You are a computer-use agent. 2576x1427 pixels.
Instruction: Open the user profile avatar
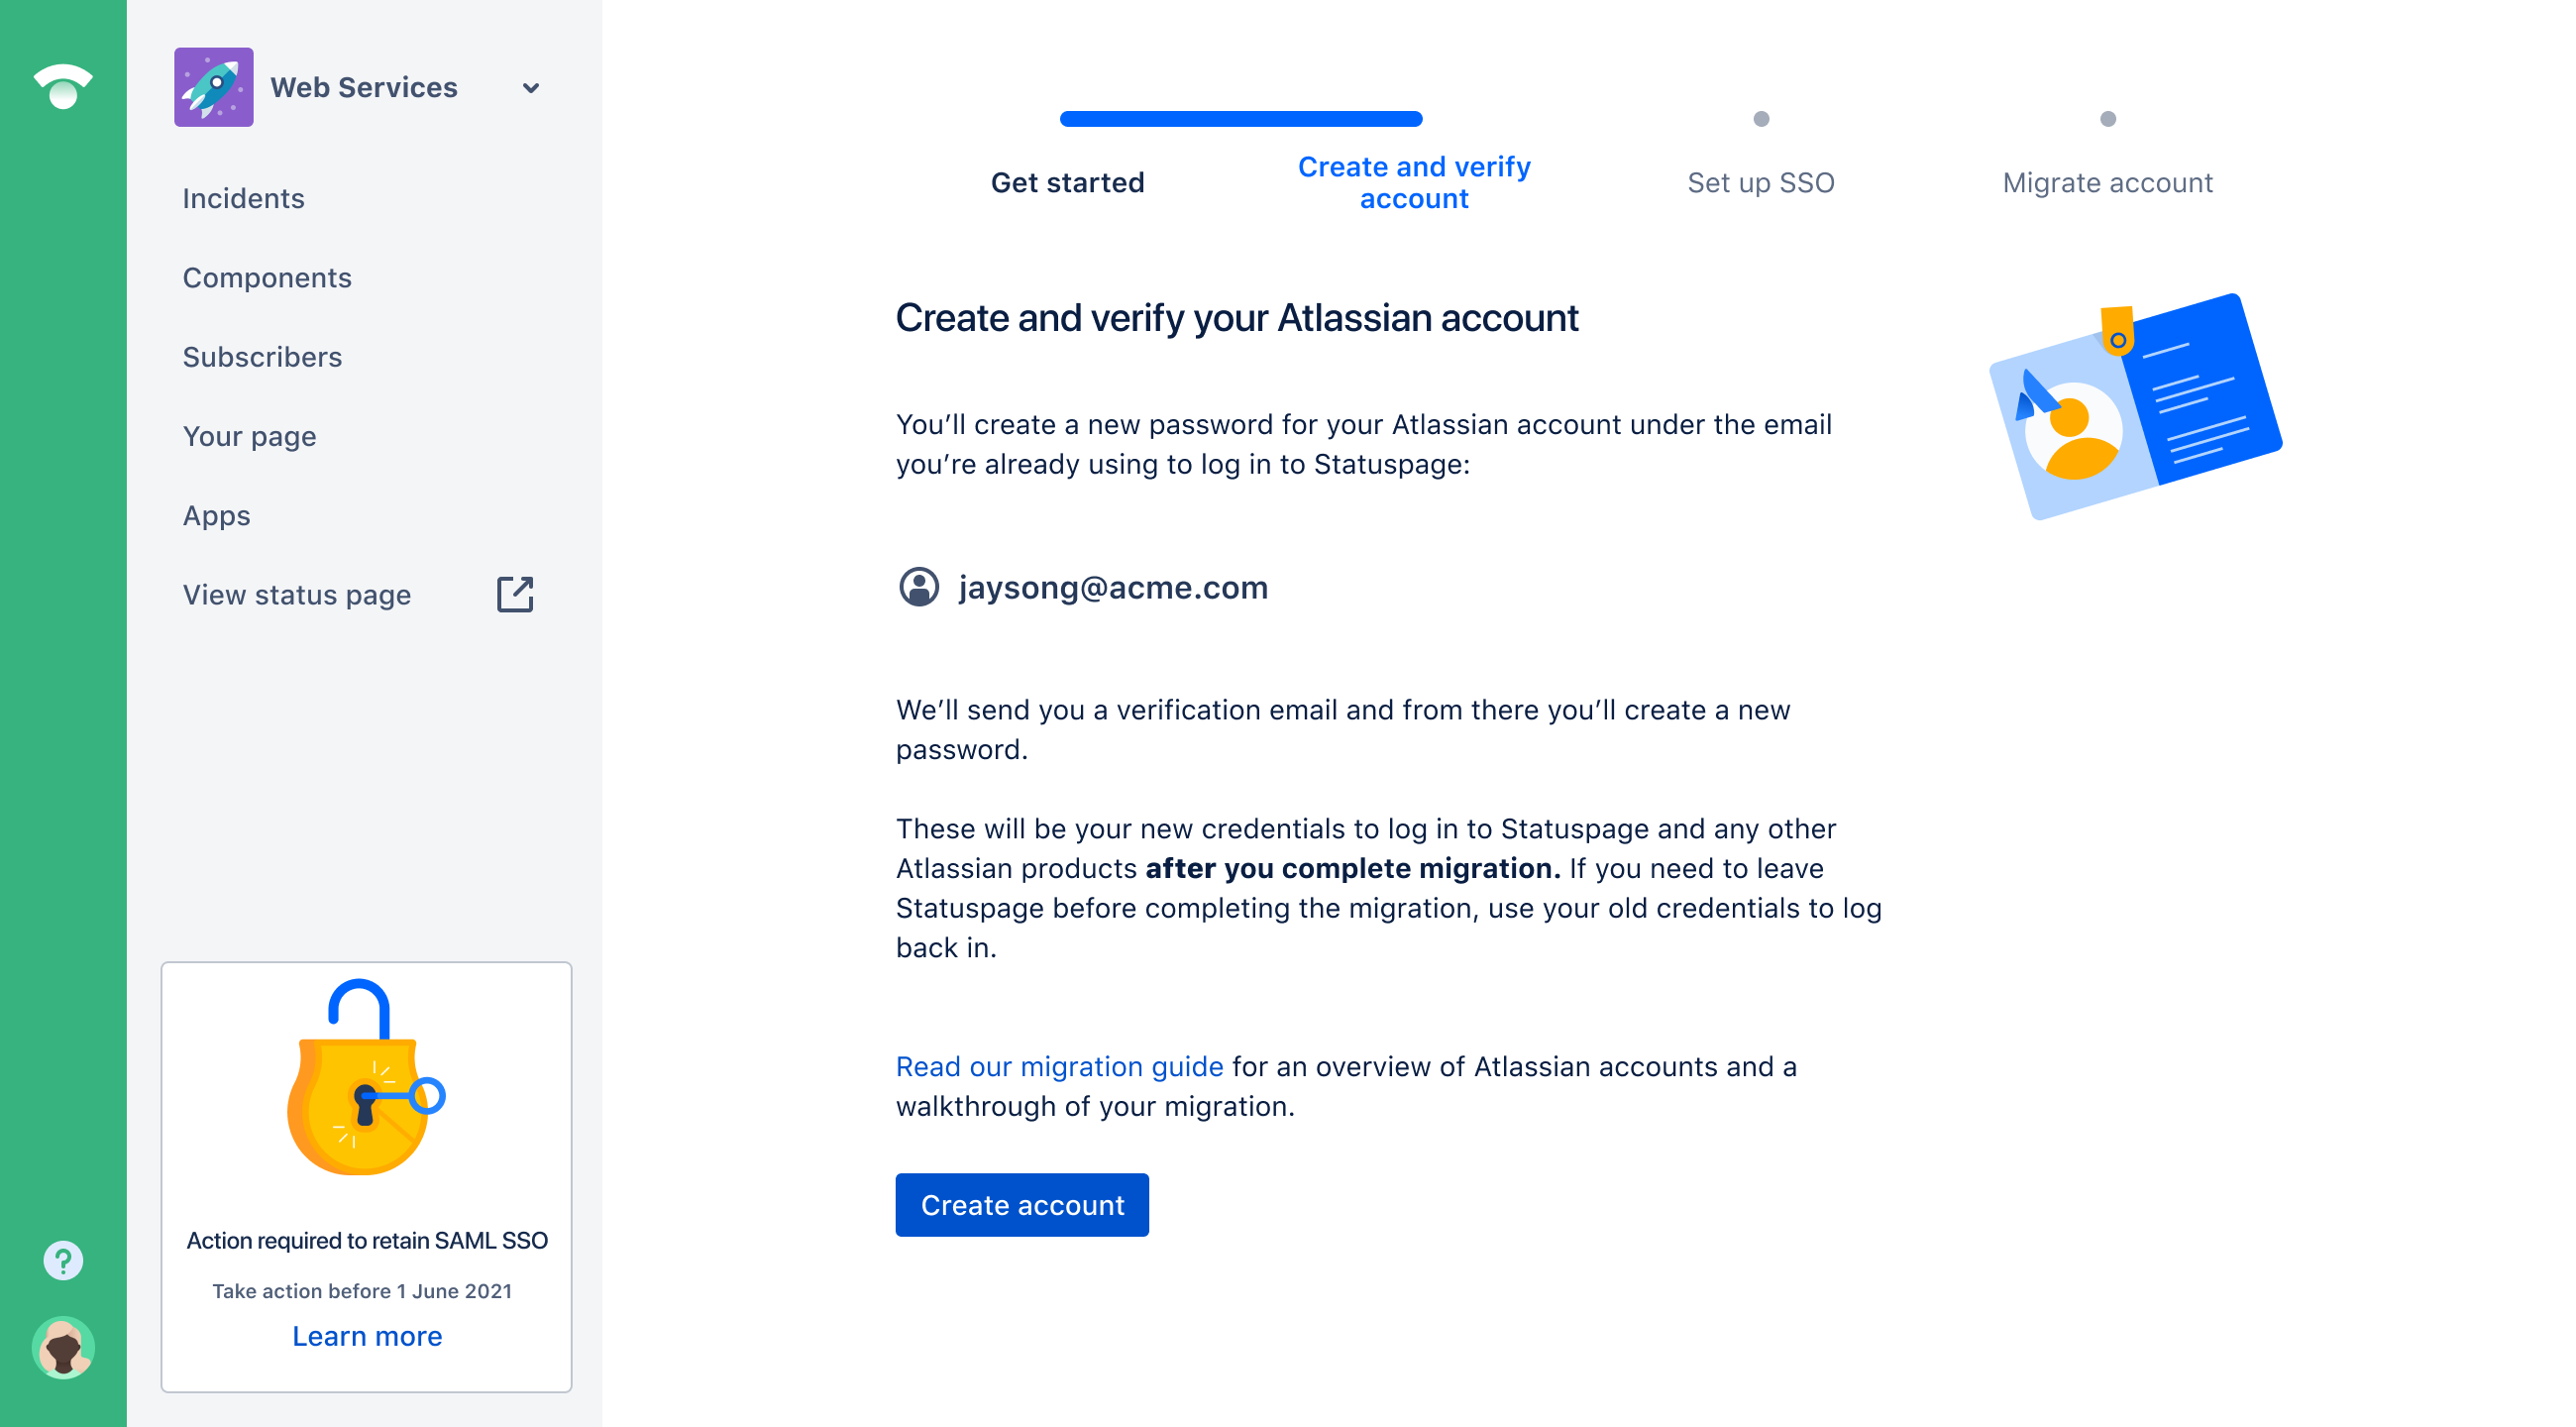(63, 1347)
